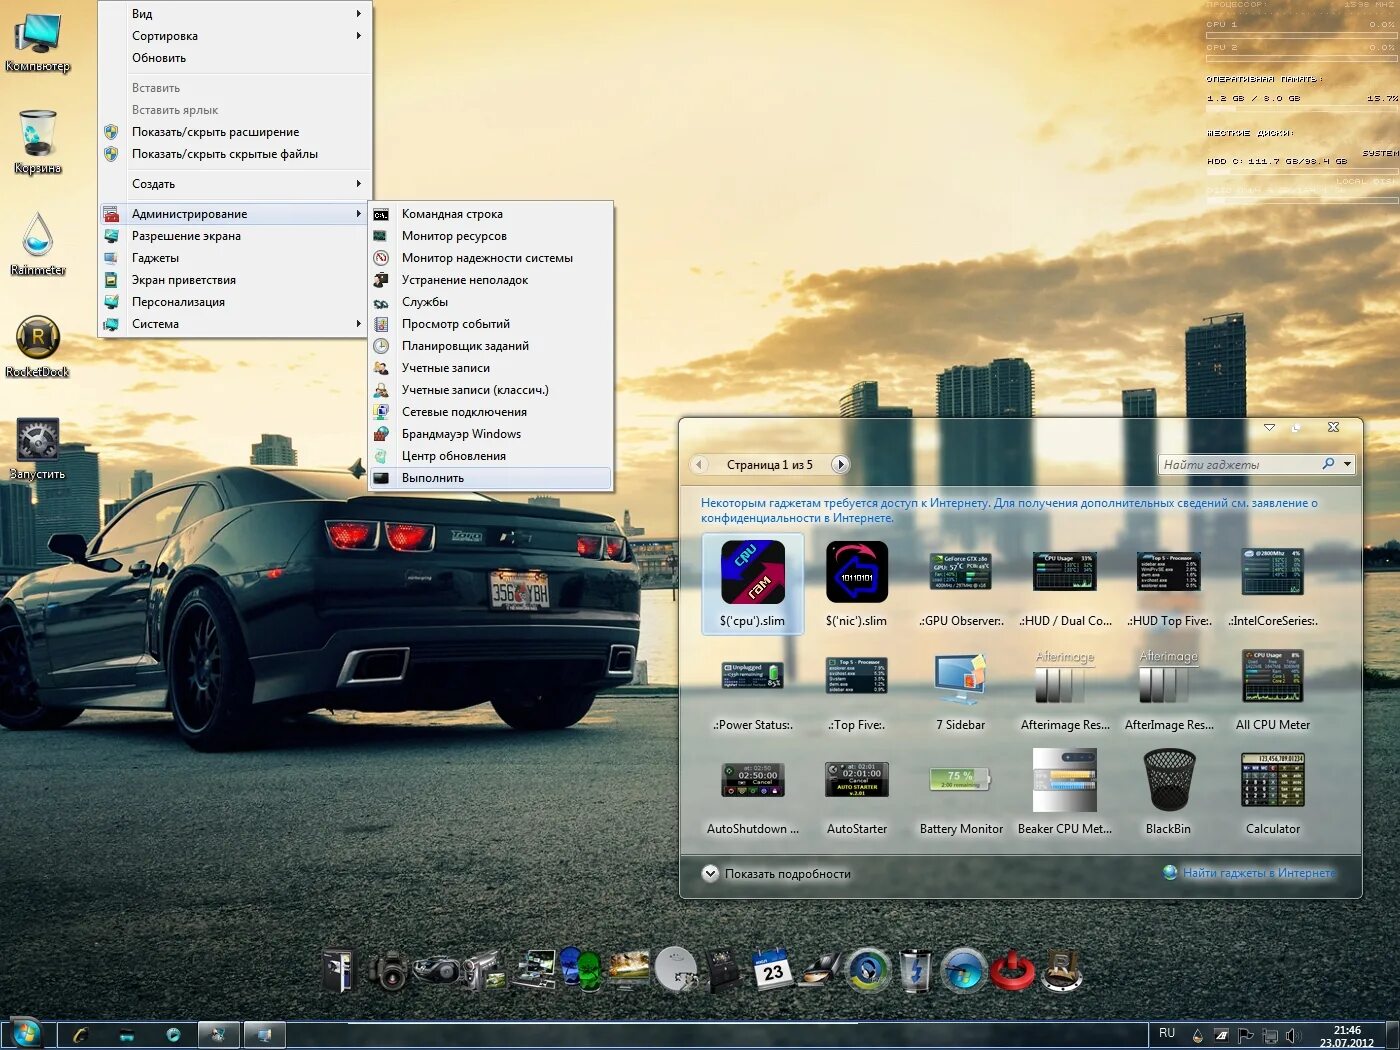Click the blue lightning recycle bin dock icon

click(x=917, y=970)
